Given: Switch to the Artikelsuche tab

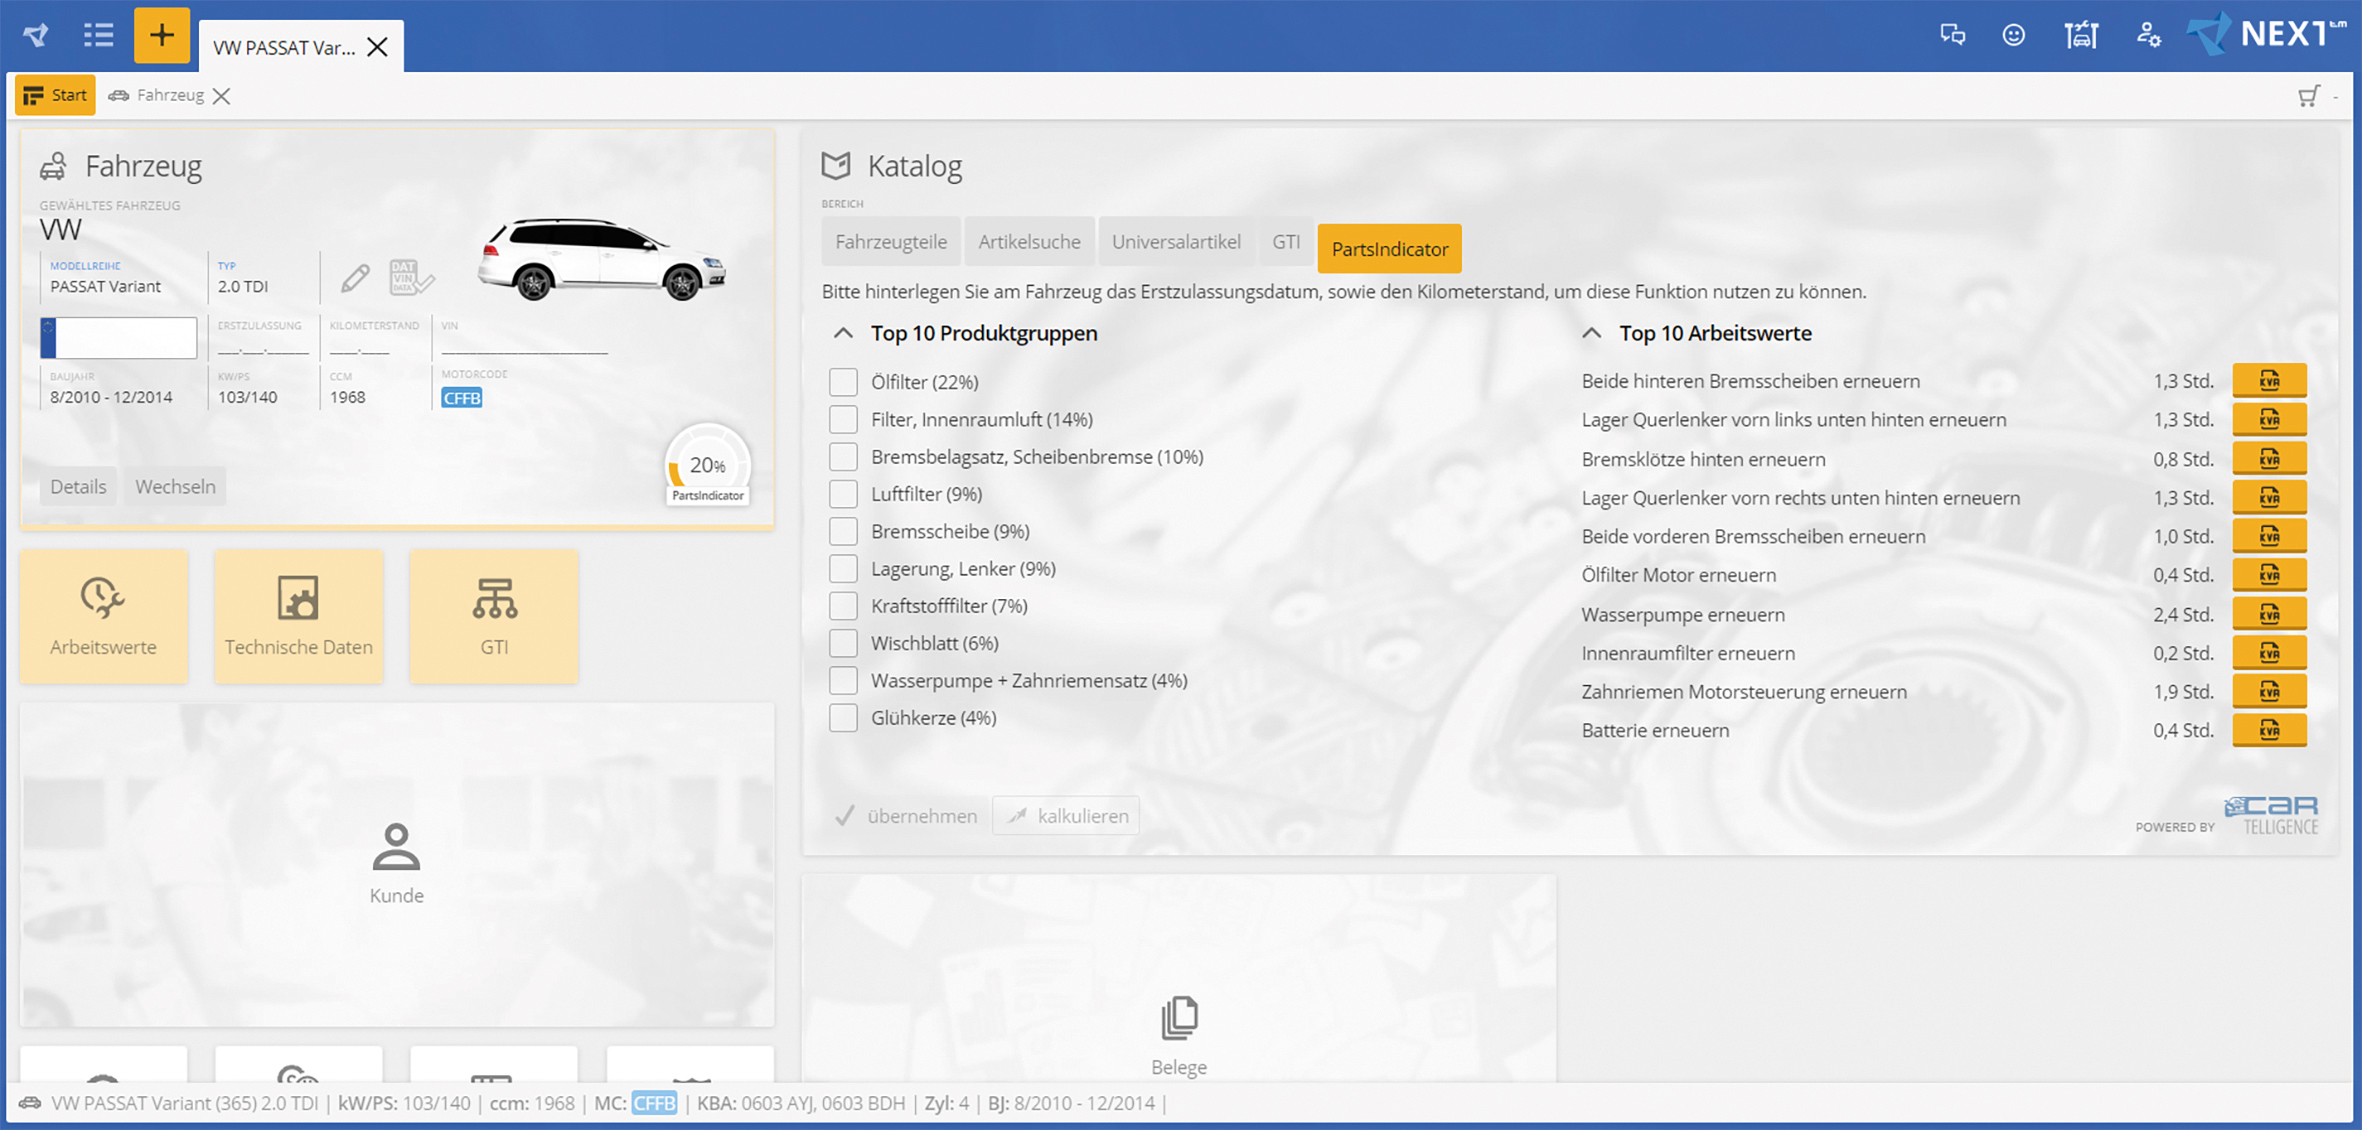Looking at the screenshot, I should pos(1029,242).
